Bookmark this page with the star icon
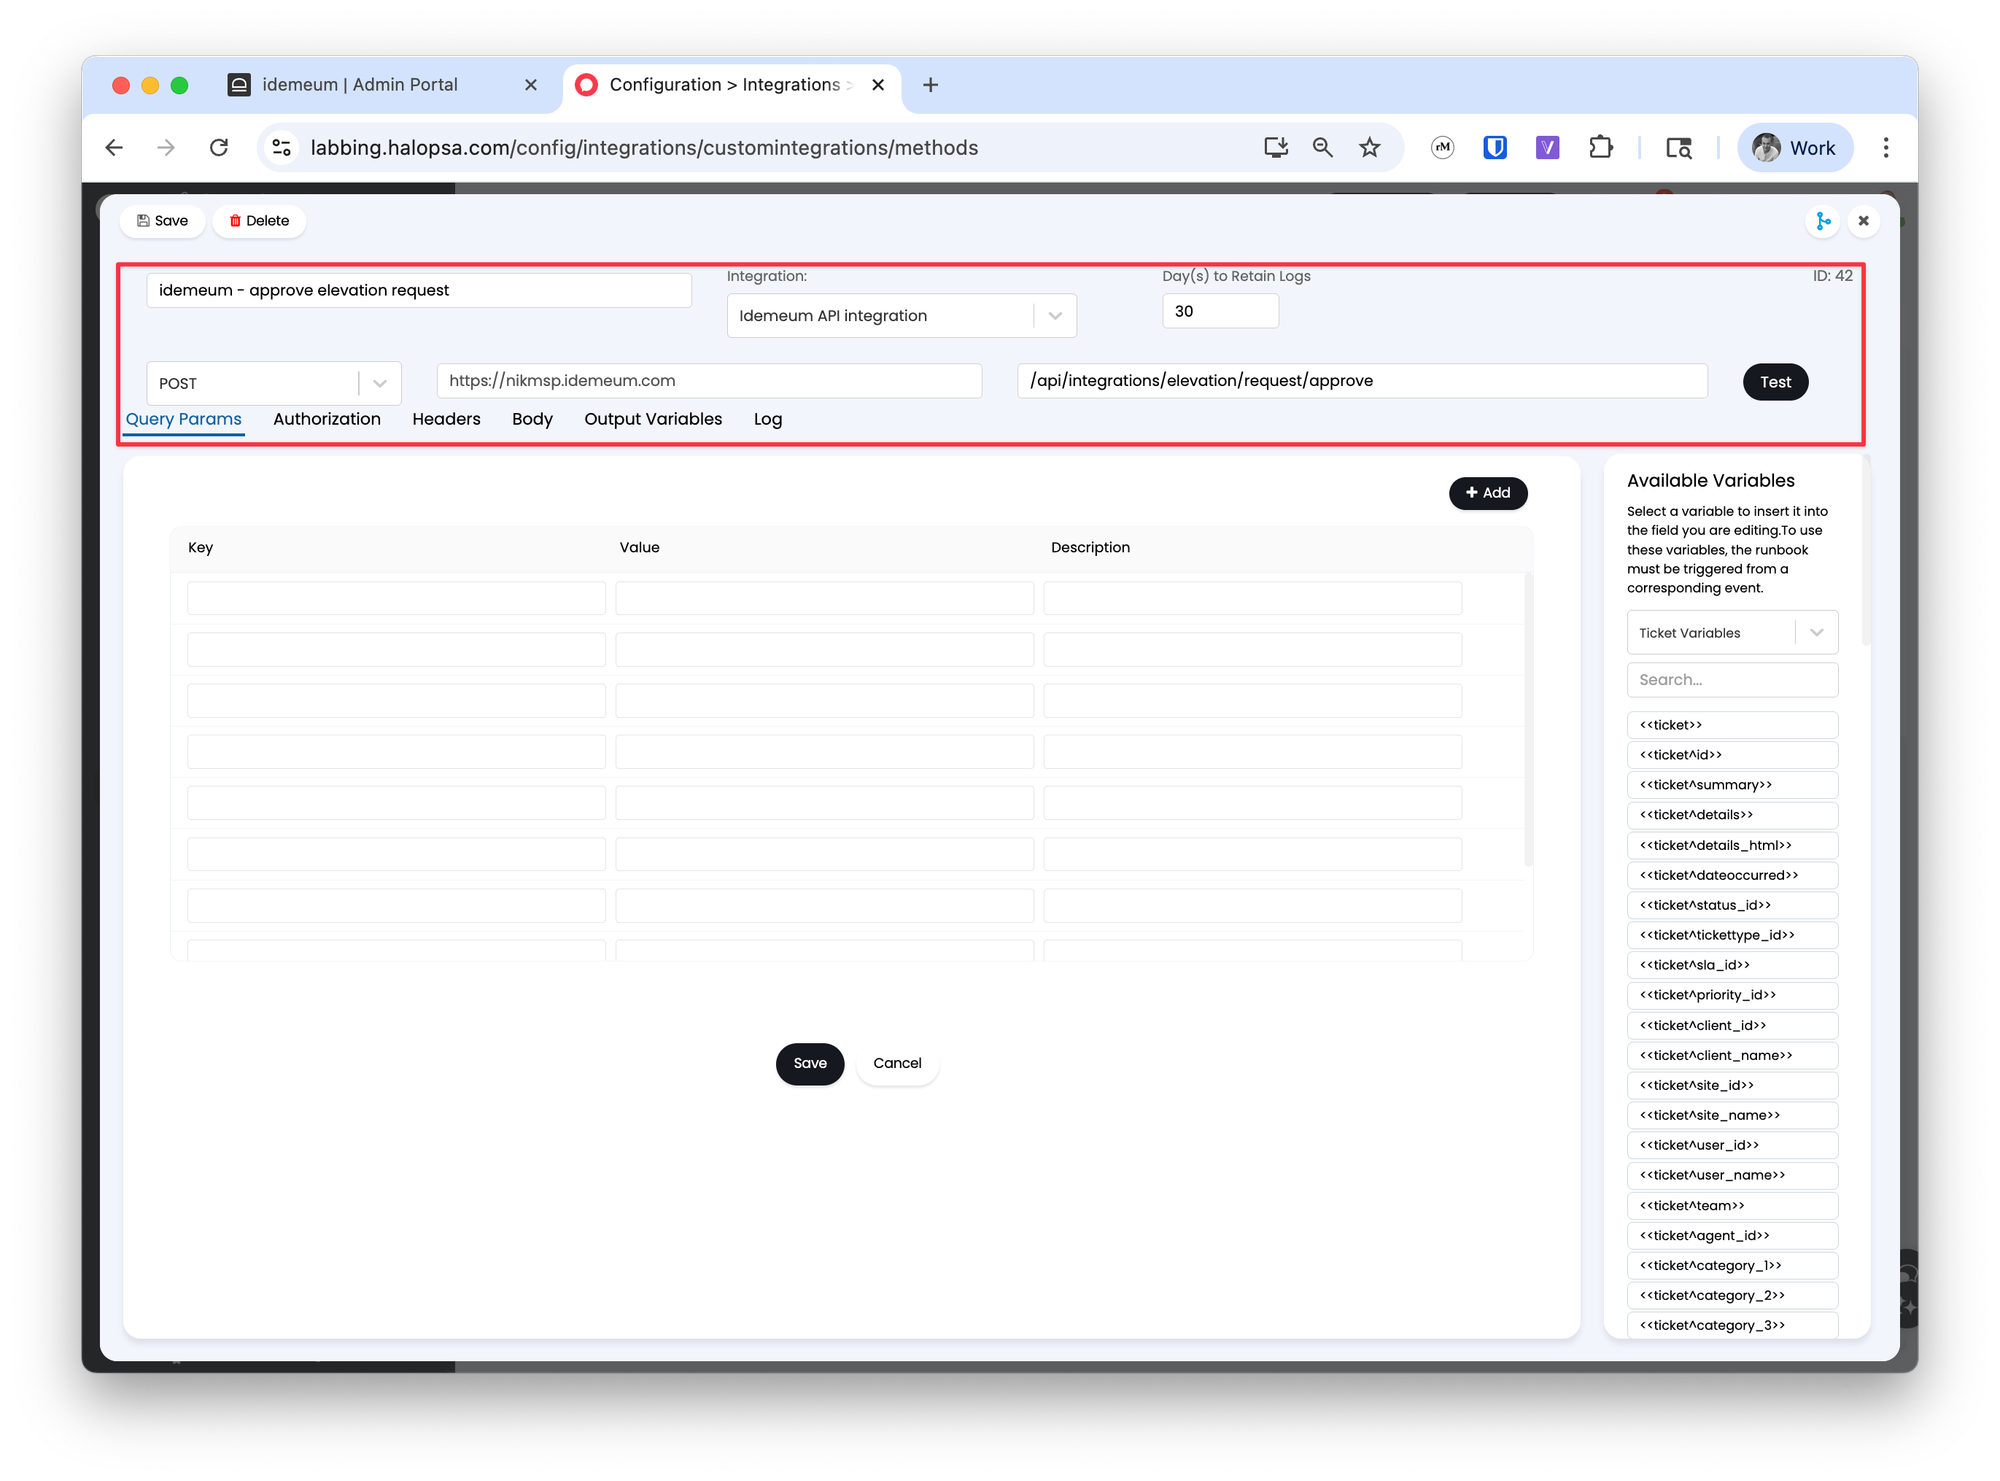The image size is (2000, 1481). [1369, 148]
